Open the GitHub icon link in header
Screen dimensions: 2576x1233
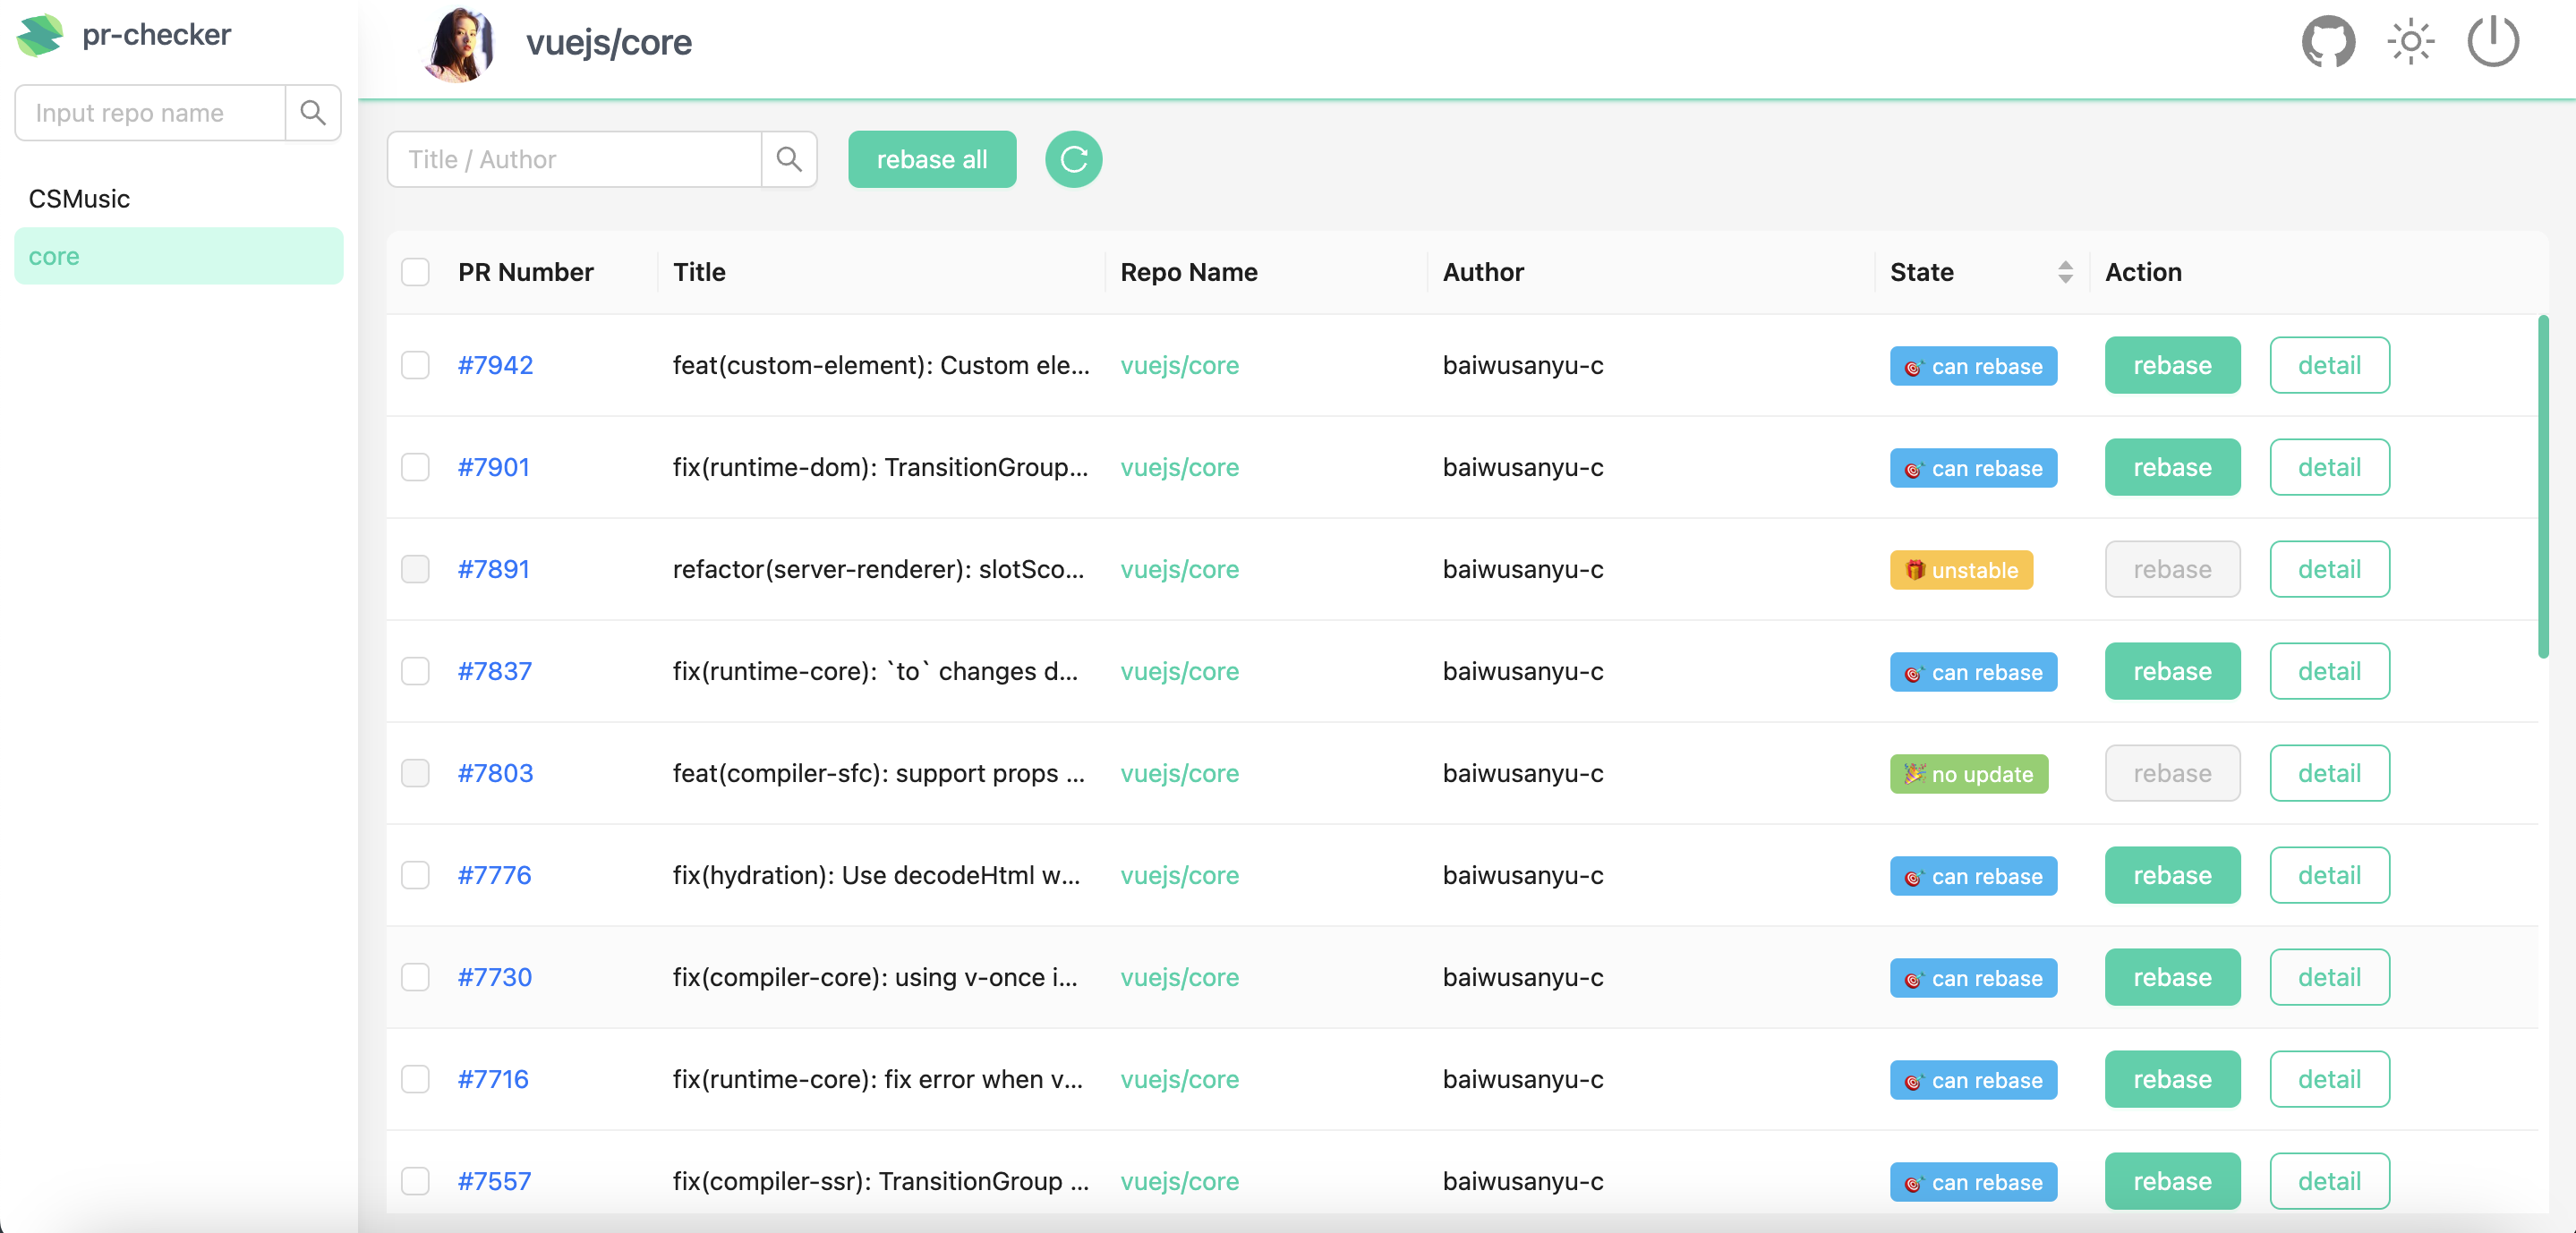[x=2327, y=42]
